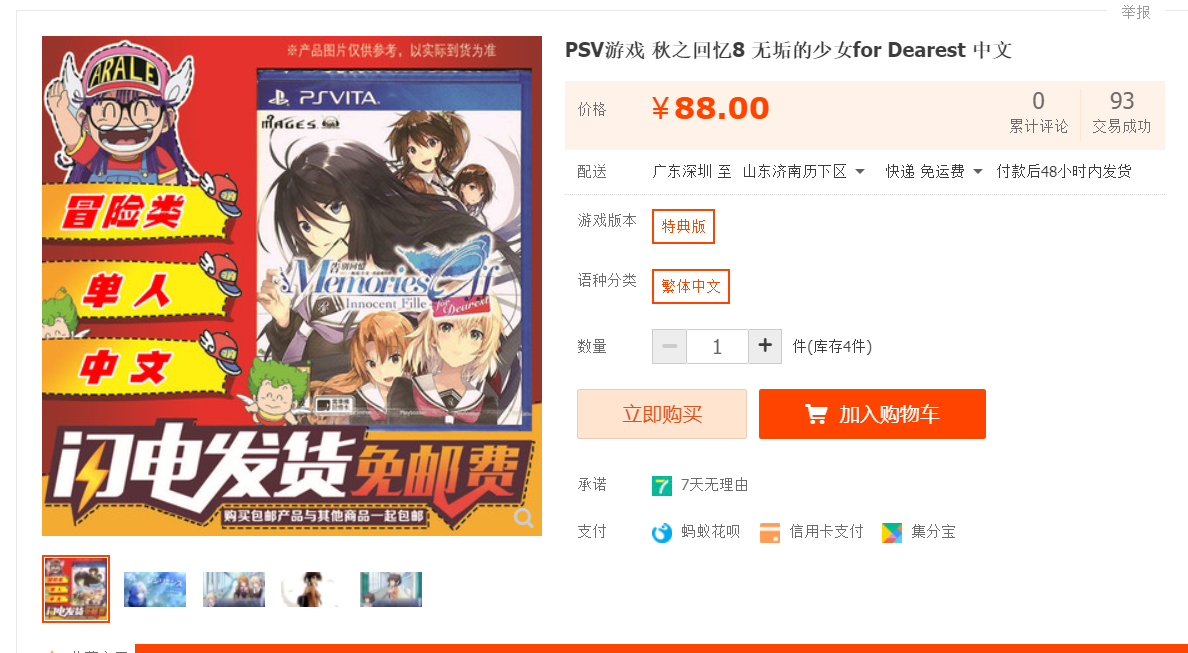
Task: Open the 交易成功 93 transactions count
Action: tap(1121, 112)
